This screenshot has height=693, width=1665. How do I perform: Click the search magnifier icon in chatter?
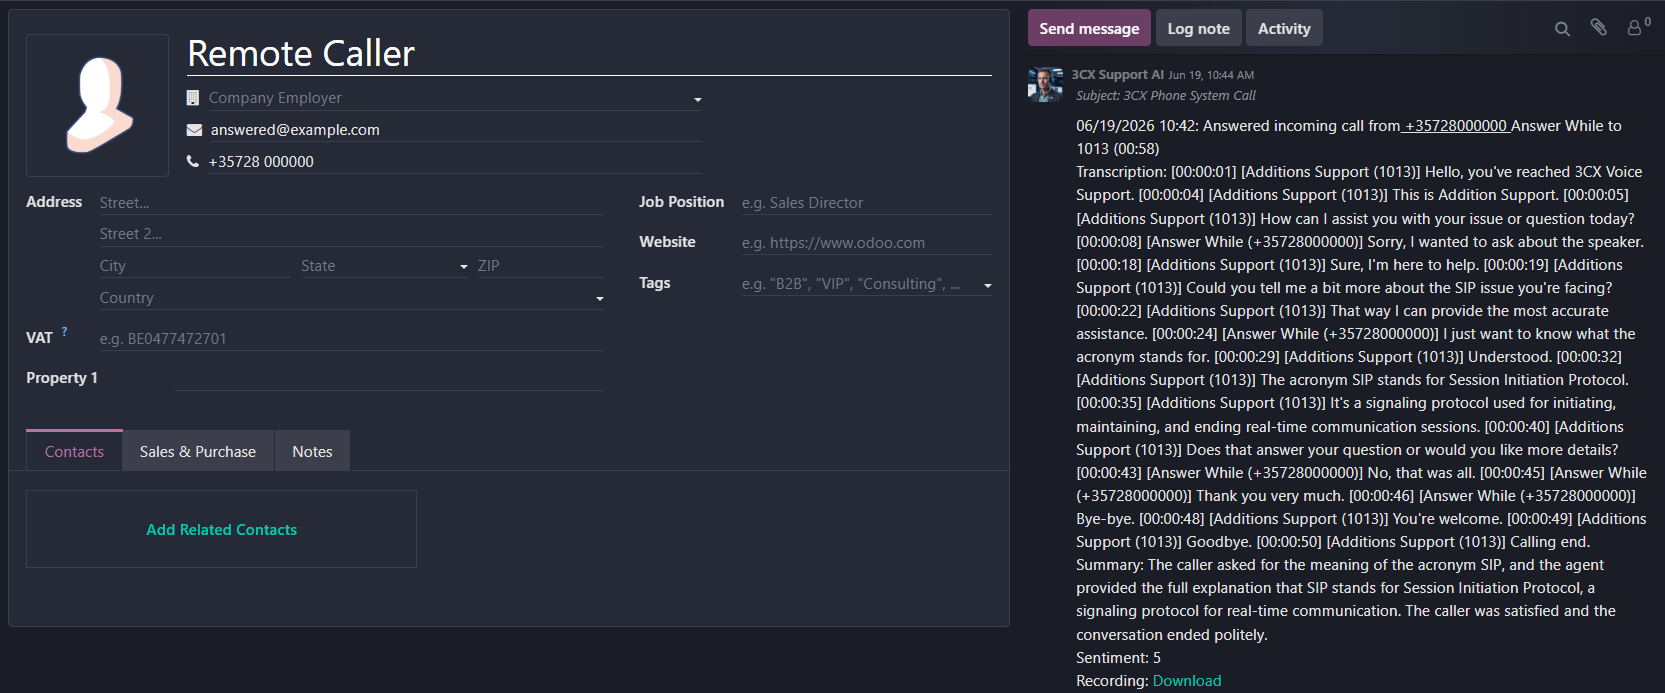pos(1562,29)
